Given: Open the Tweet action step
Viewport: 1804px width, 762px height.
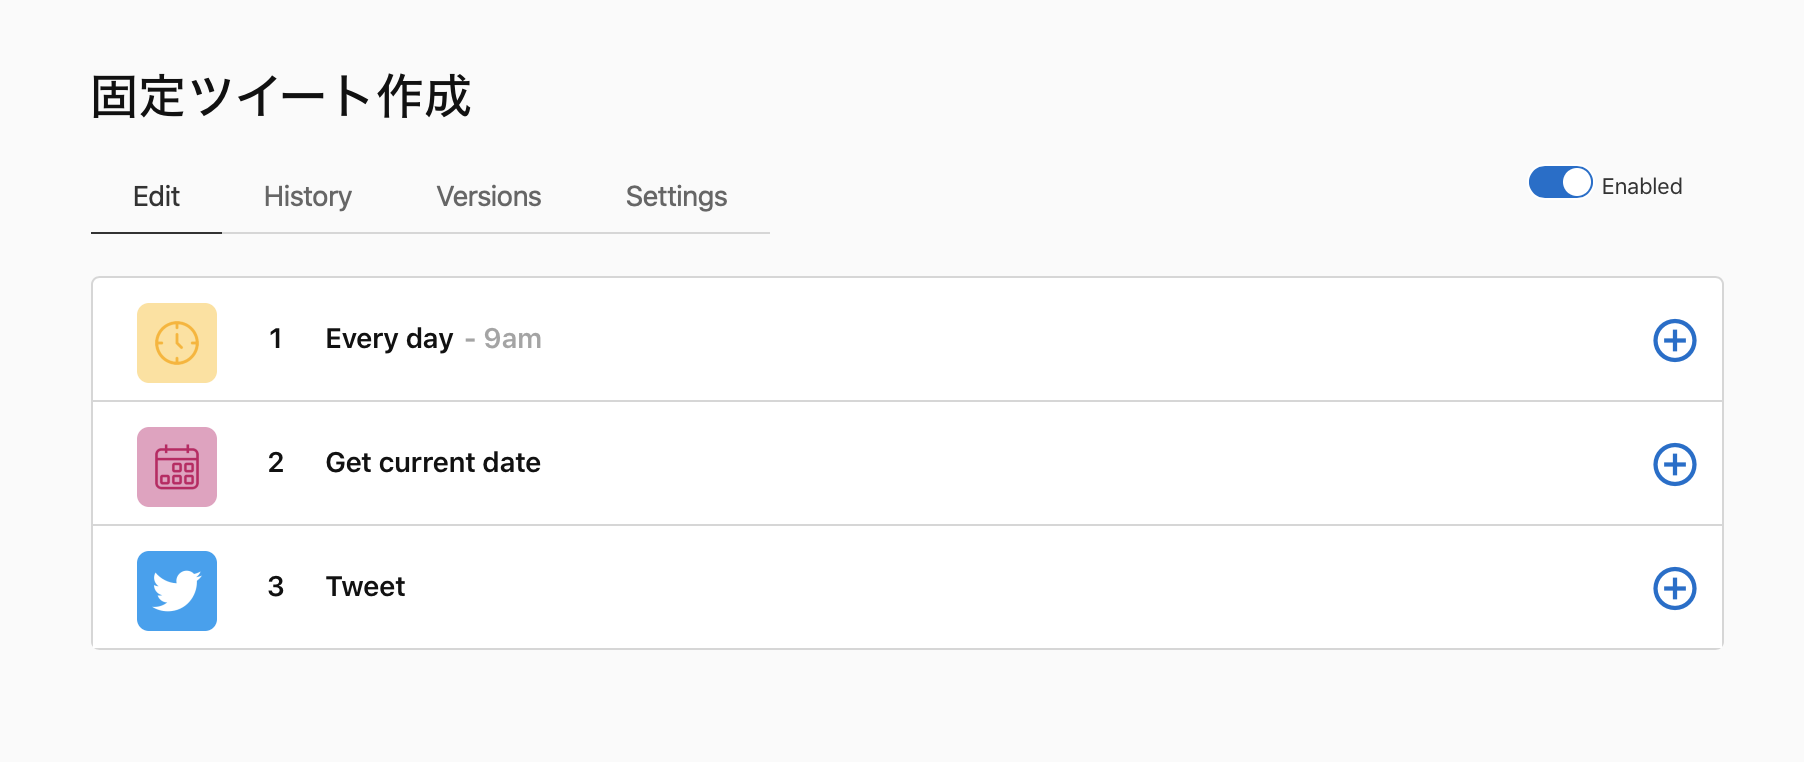Looking at the screenshot, I should click(365, 587).
